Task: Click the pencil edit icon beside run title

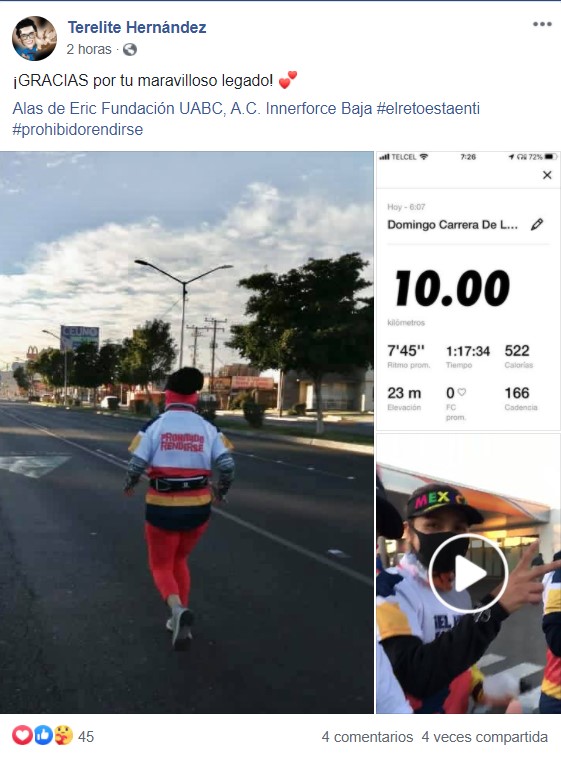Action: 537,225
